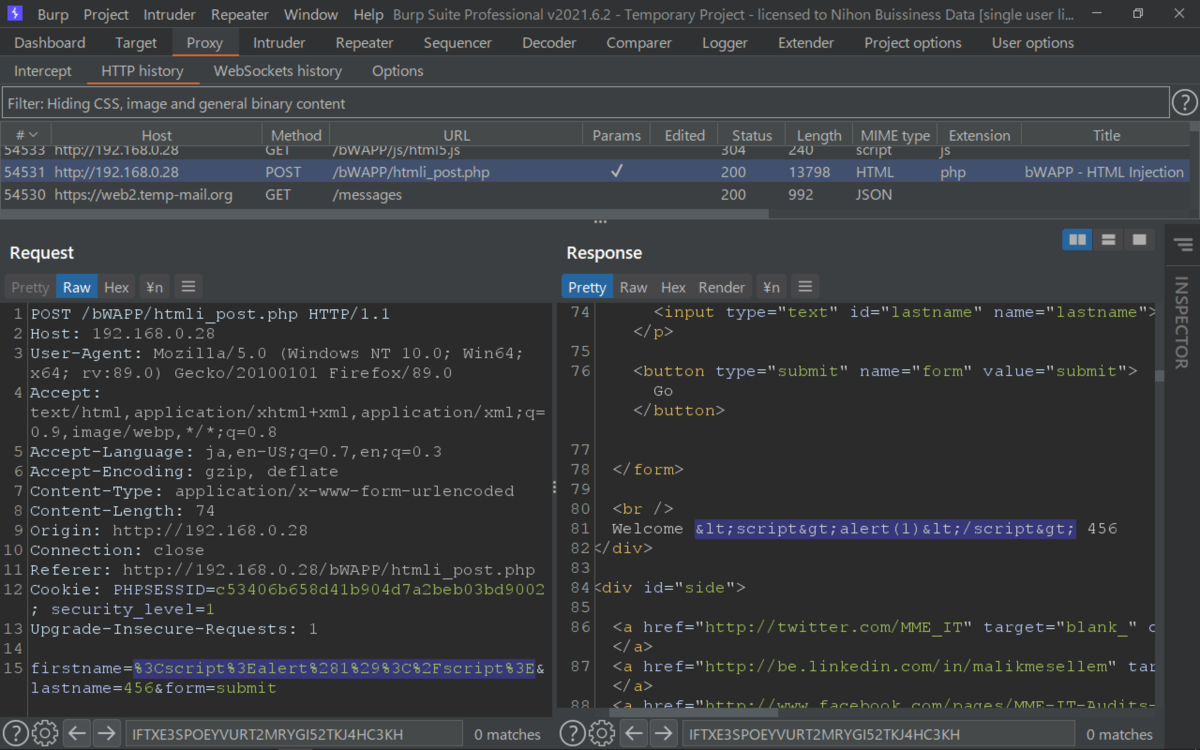
Task: Switch to the Target tab
Action: (x=136, y=43)
